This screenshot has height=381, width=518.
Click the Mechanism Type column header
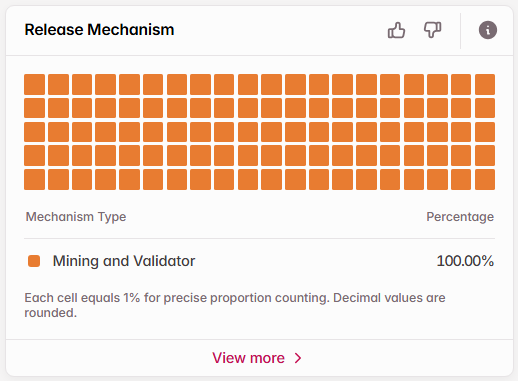[x=76, y=217]
